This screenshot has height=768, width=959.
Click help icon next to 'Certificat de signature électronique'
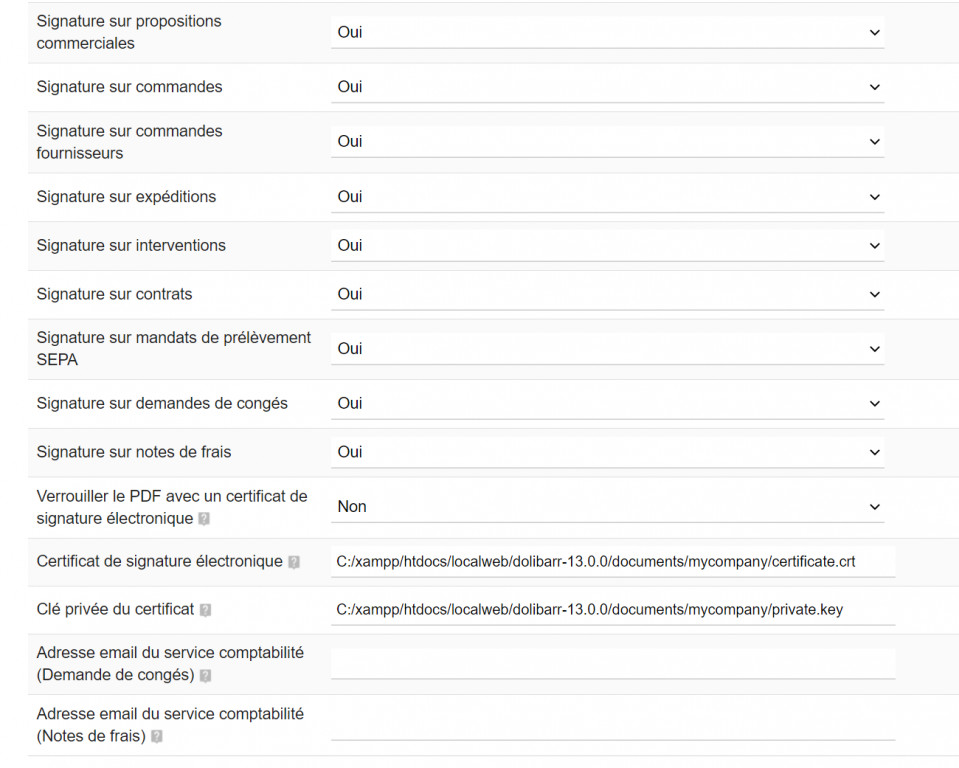coord(294,562)
